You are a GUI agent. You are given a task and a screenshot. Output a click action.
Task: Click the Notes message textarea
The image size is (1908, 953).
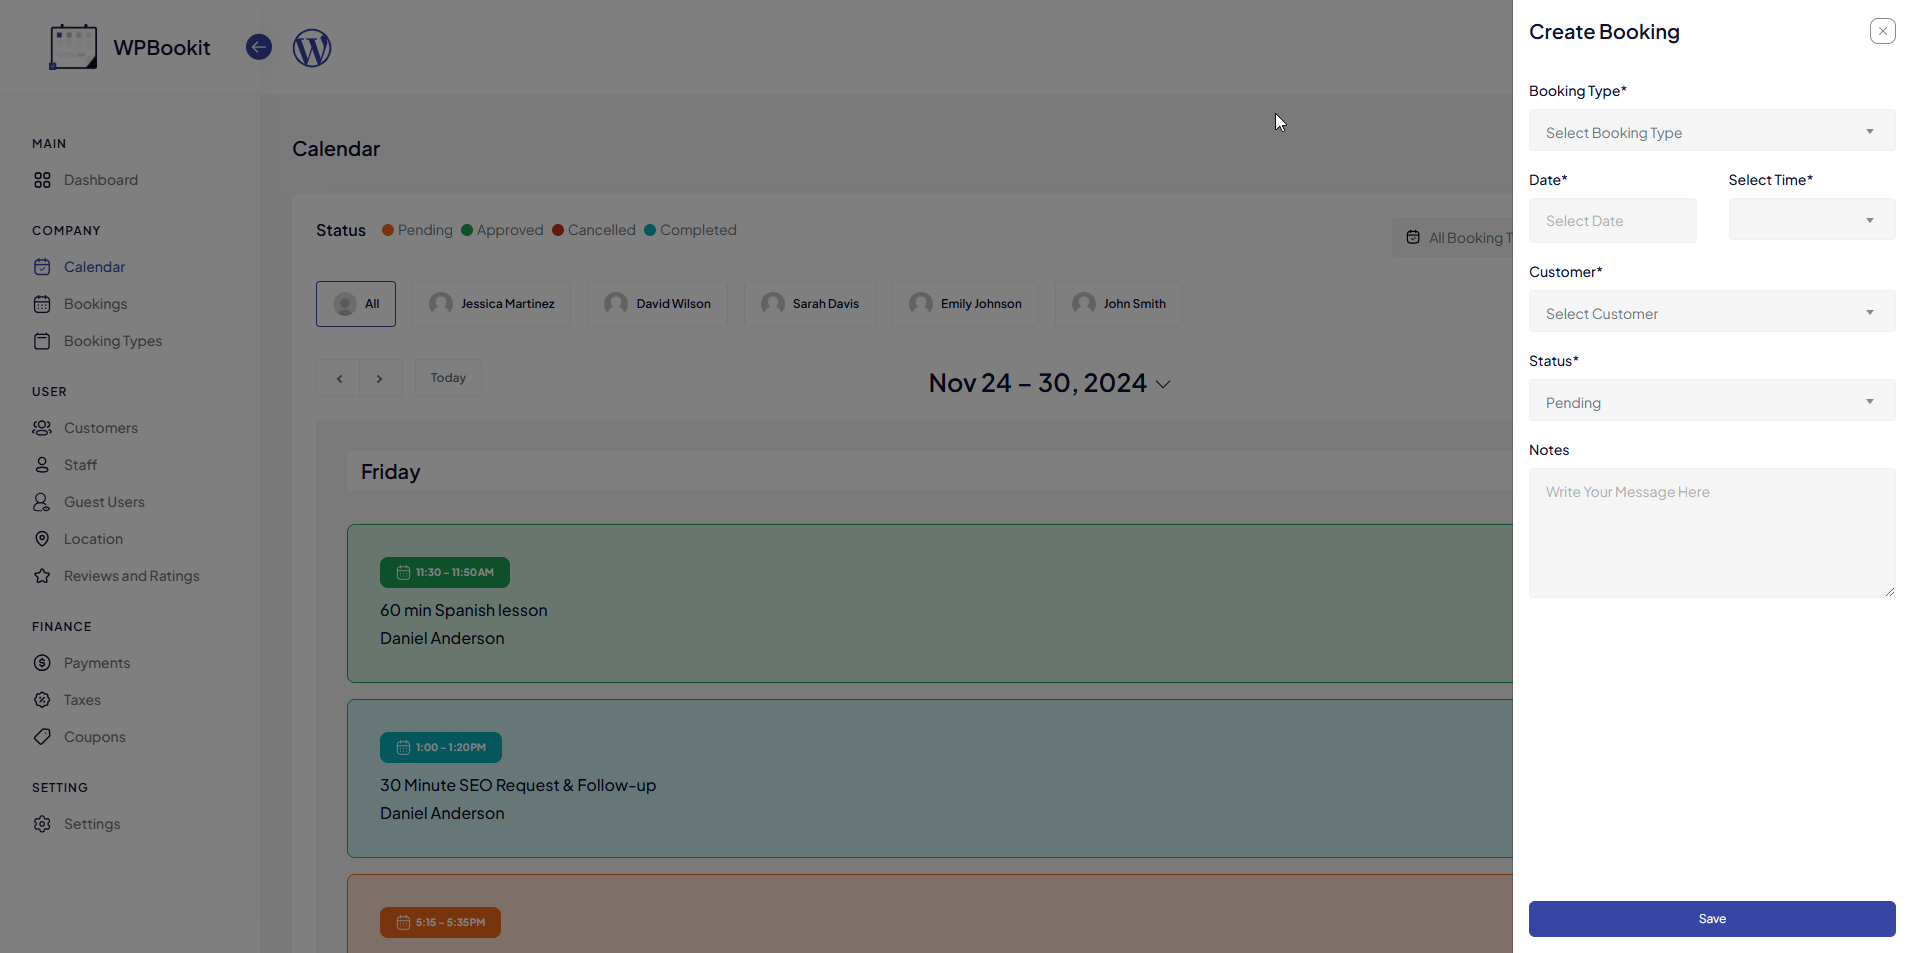click(1711, 533)
